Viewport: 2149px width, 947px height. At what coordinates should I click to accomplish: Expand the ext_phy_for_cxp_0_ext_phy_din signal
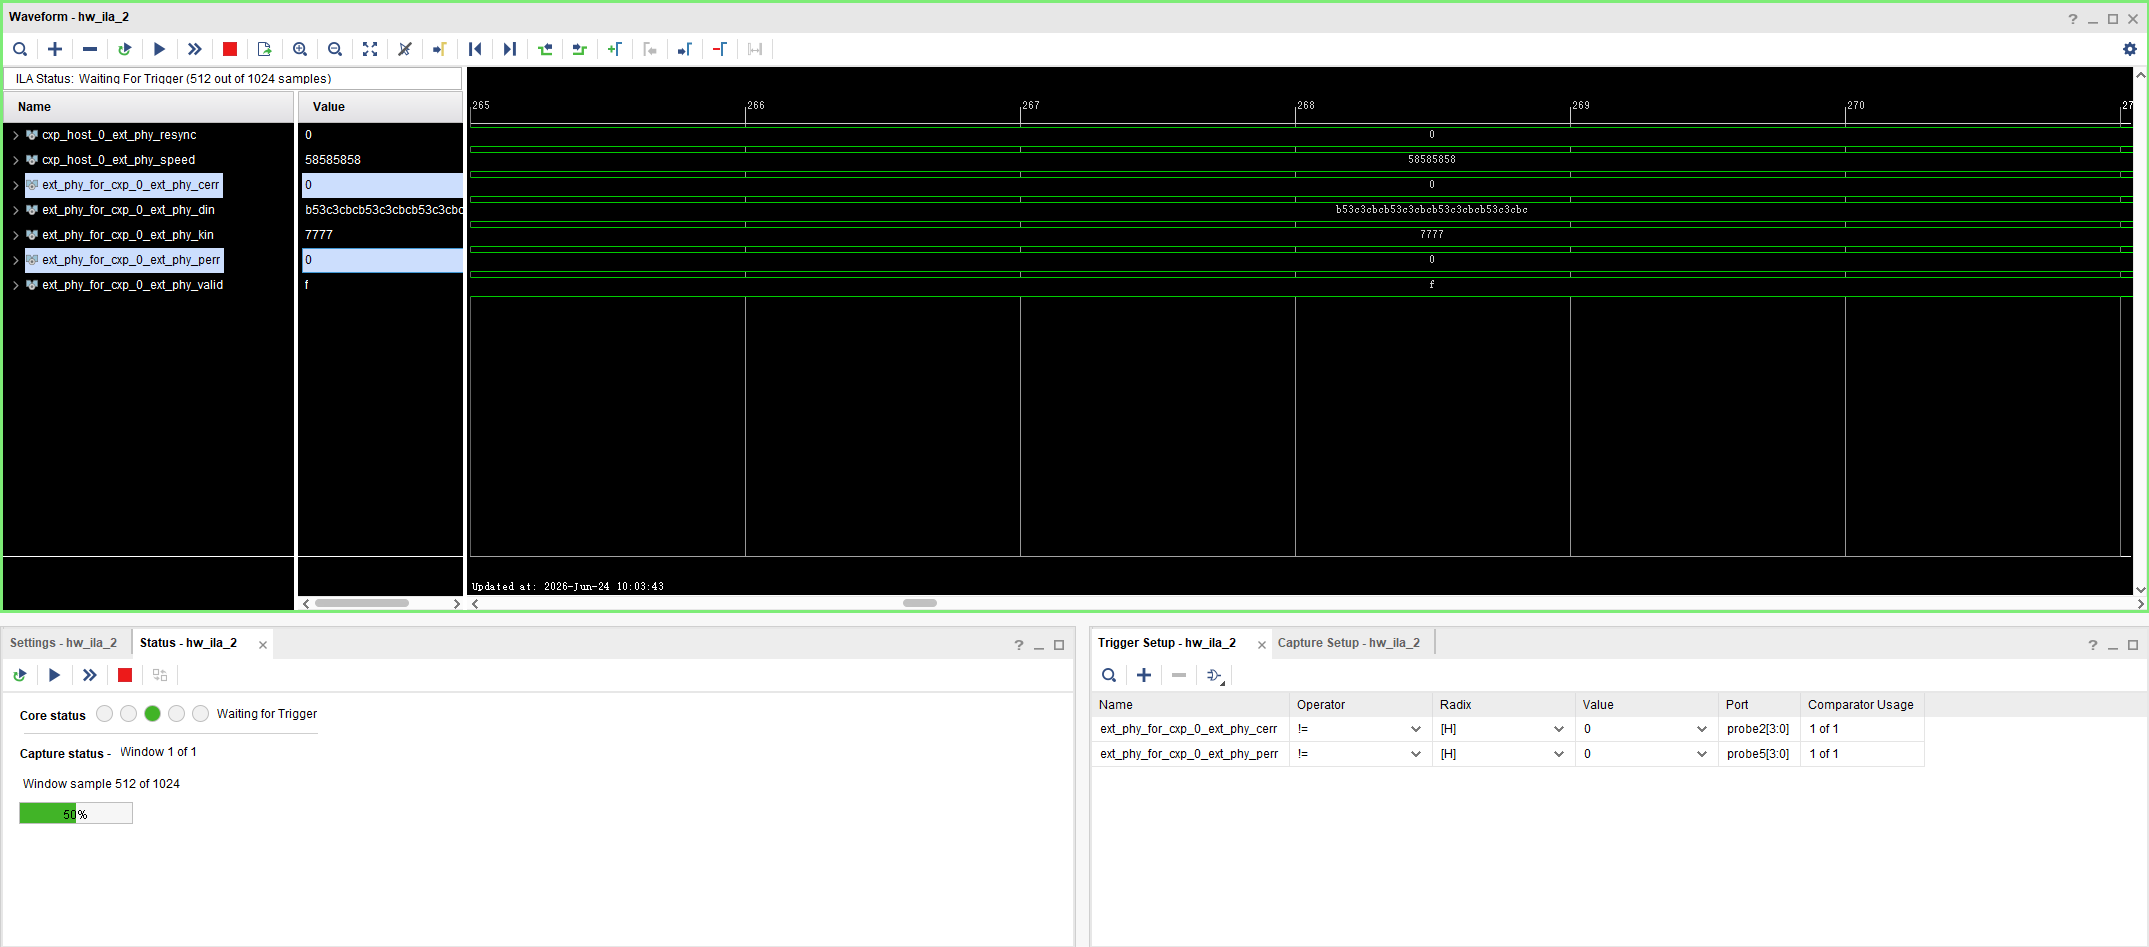coord(16,210)
